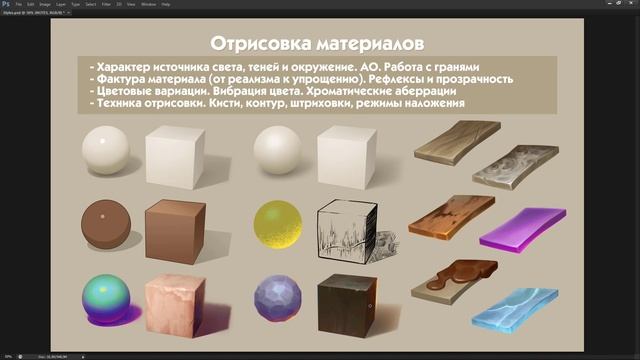640x360 pixels.
Task: Open the View menu
Action: pyautogui.click(x=131, y=4)
